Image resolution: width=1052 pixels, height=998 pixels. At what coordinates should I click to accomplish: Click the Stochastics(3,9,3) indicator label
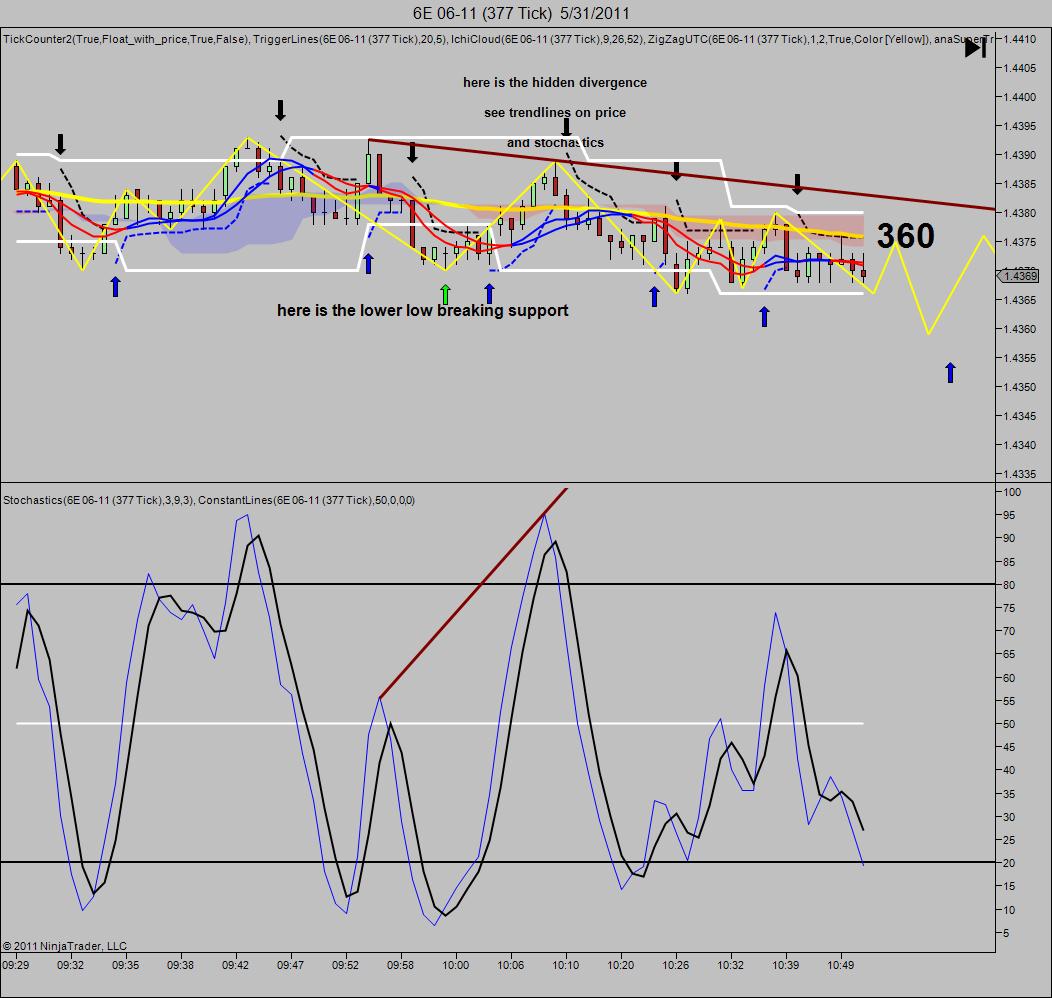tap(97, 500)
